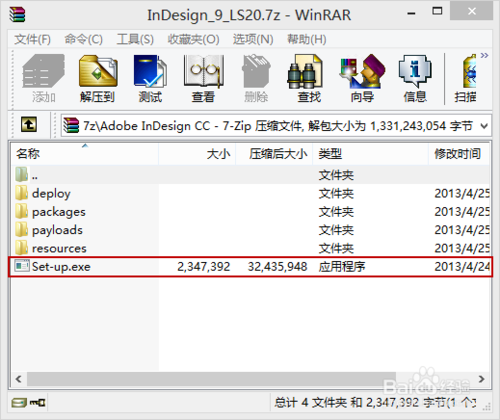The height and width of the screenshot is (420, 500).
Task: Select the deploy folder icon
Action: [22, 193]
